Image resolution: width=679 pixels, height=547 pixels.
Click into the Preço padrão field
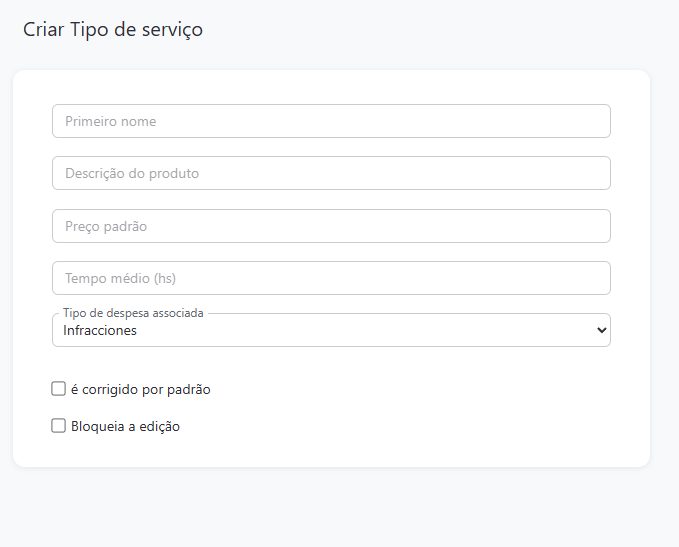pos(330,226)
